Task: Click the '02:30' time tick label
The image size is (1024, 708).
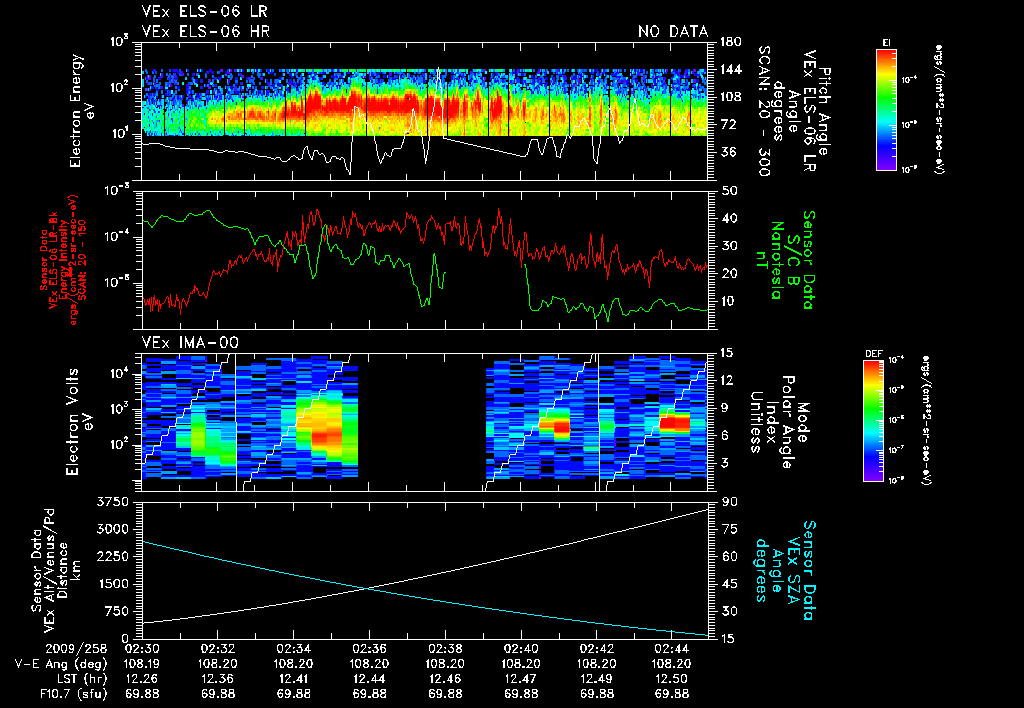Action: coord(142,649)
